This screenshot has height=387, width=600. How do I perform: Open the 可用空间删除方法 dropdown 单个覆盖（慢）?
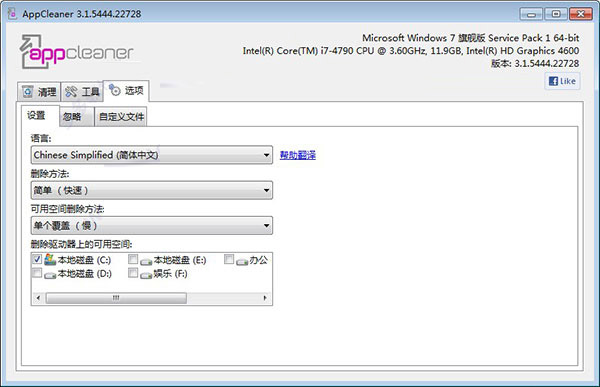click(x=152, y=225)
